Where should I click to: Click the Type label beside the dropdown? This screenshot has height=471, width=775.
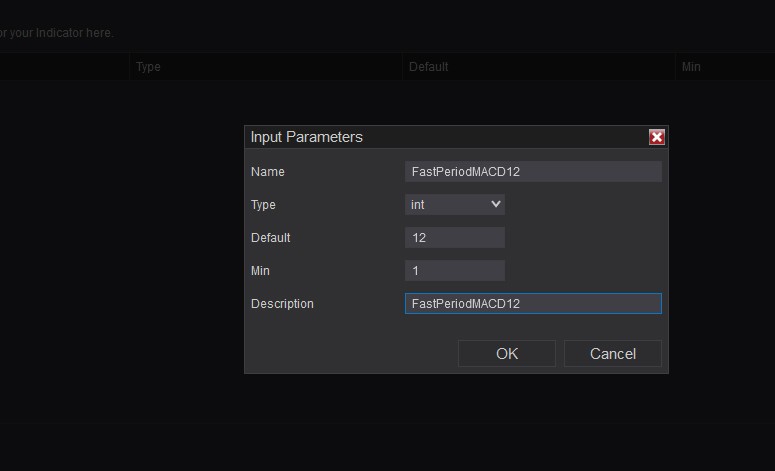pyautogui.click(x=263, y=205)
